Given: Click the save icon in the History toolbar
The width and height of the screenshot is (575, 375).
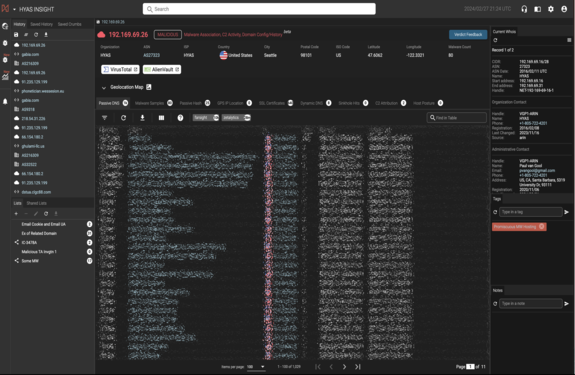Looking at the screenshot, I should tap(16, 34).
